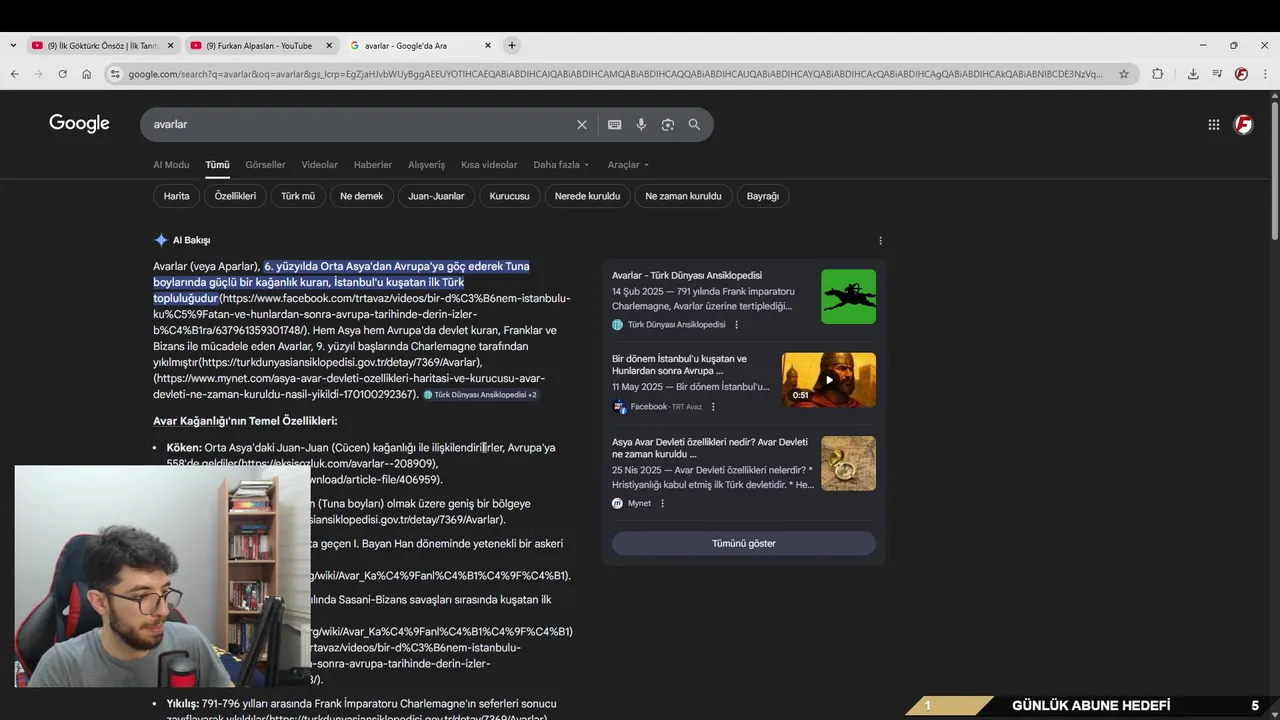Screen dimensions: 1280x720
Task: Click into the avarlar search field
Action: pyautogui.click(x=360, y=124)
